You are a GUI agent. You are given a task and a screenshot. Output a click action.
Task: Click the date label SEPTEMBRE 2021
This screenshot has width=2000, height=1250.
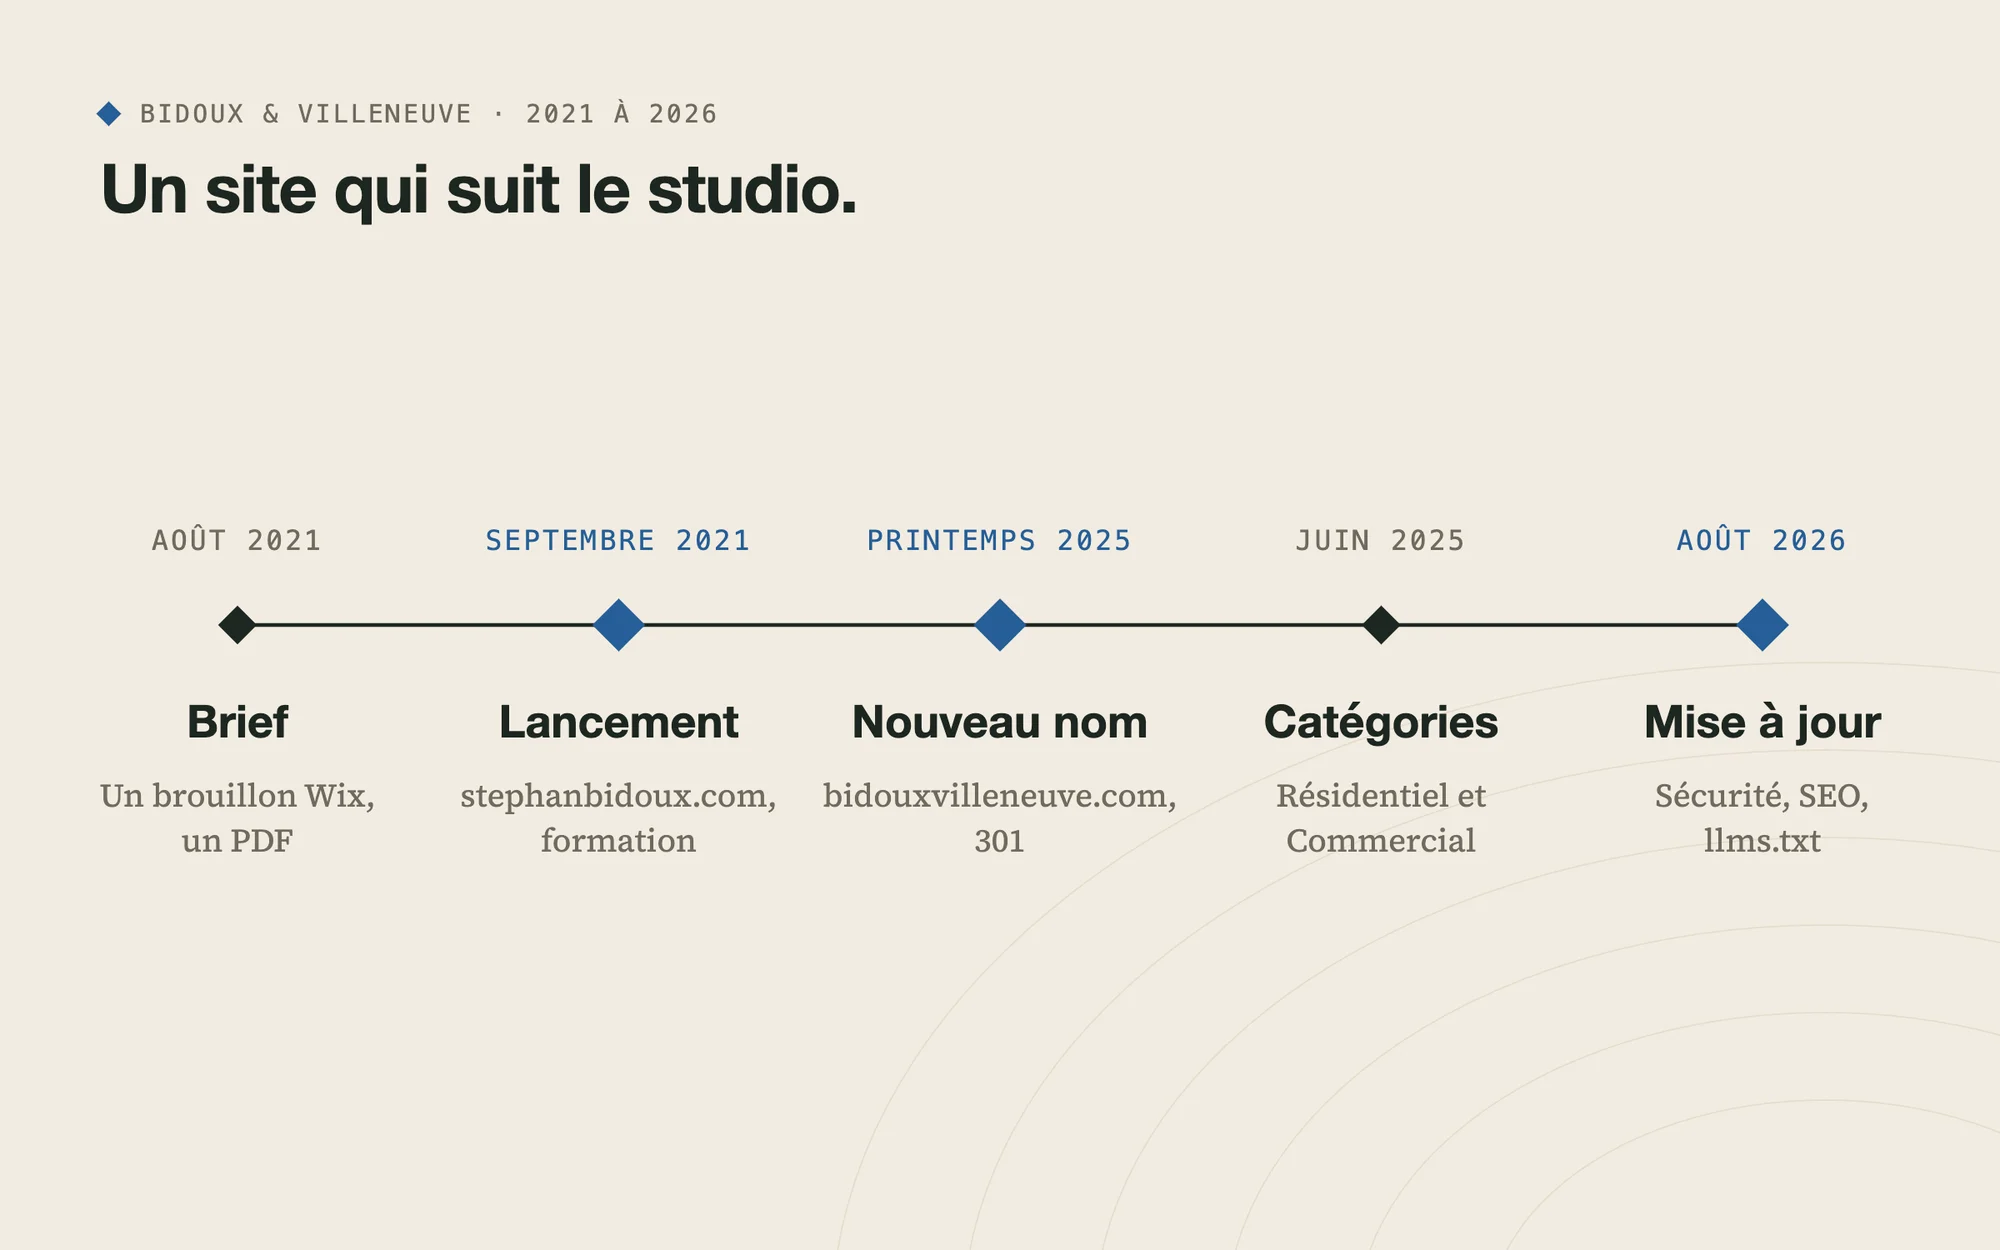pyautogui.click(x=618, y=540)
